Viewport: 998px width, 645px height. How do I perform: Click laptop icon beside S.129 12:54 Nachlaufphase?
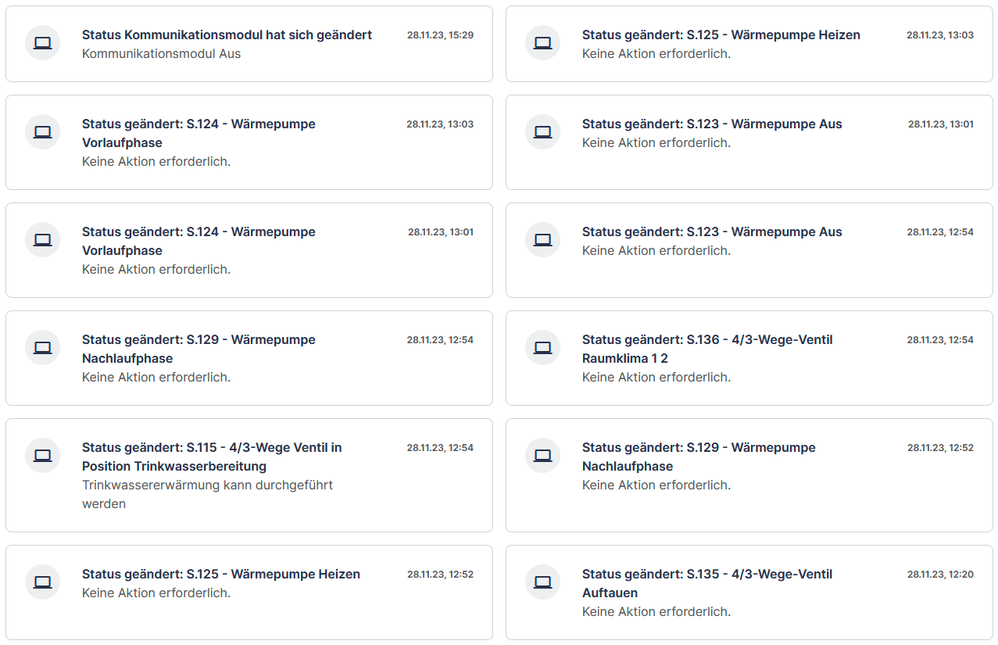pos(42,348)
